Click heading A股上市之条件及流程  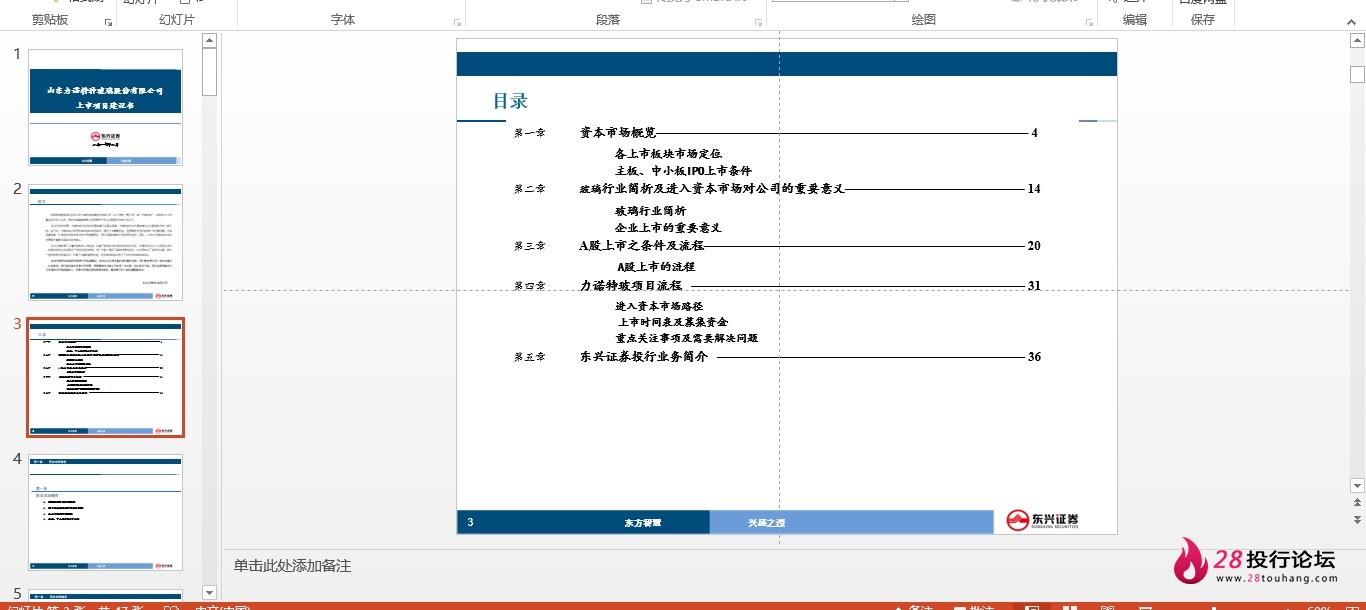point(641,246)
